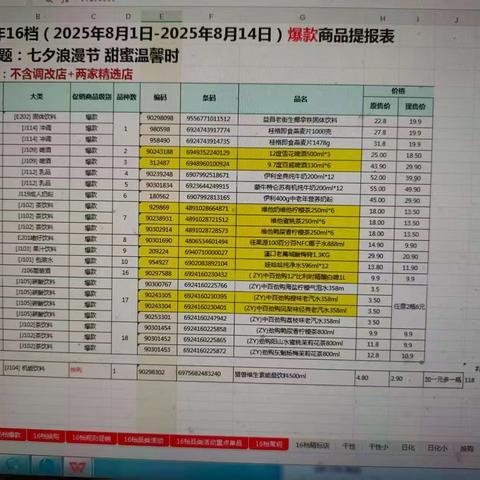The height and width of the screenshot is (480, 480).
Task: Select yellow code cell 312487
Action: (160, 163)
